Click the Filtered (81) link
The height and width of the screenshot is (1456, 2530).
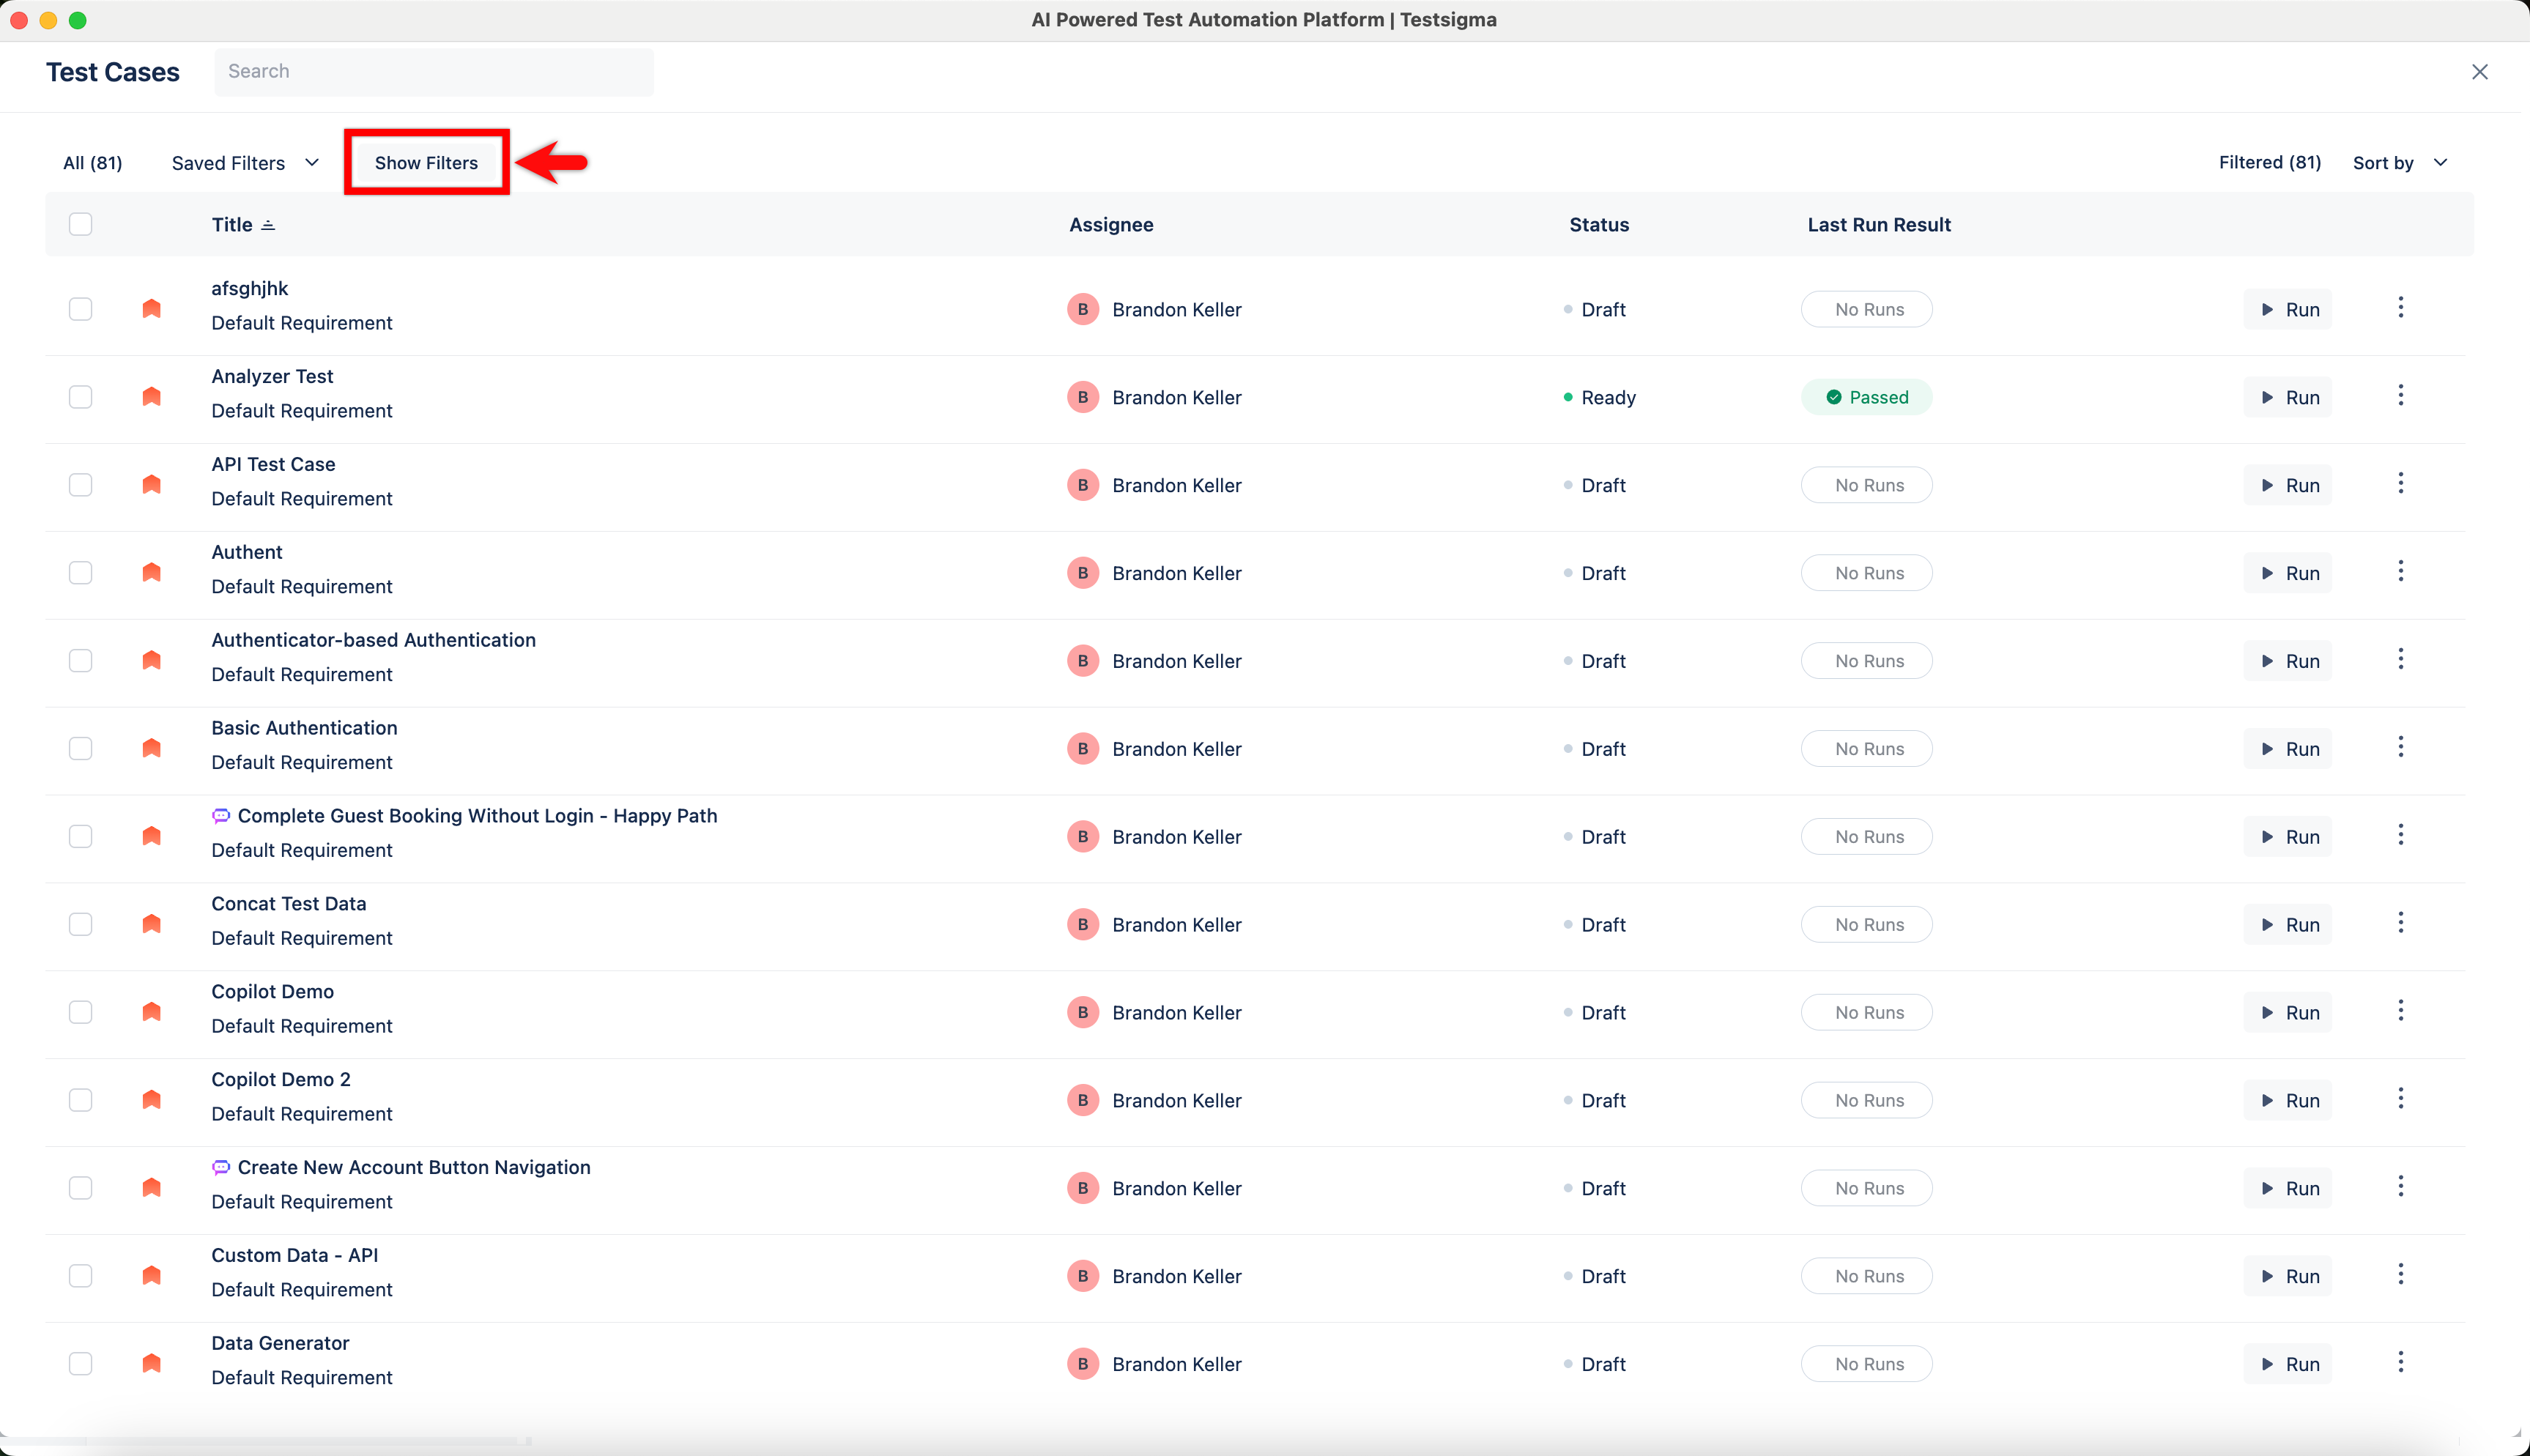(x=2270, y=162)
